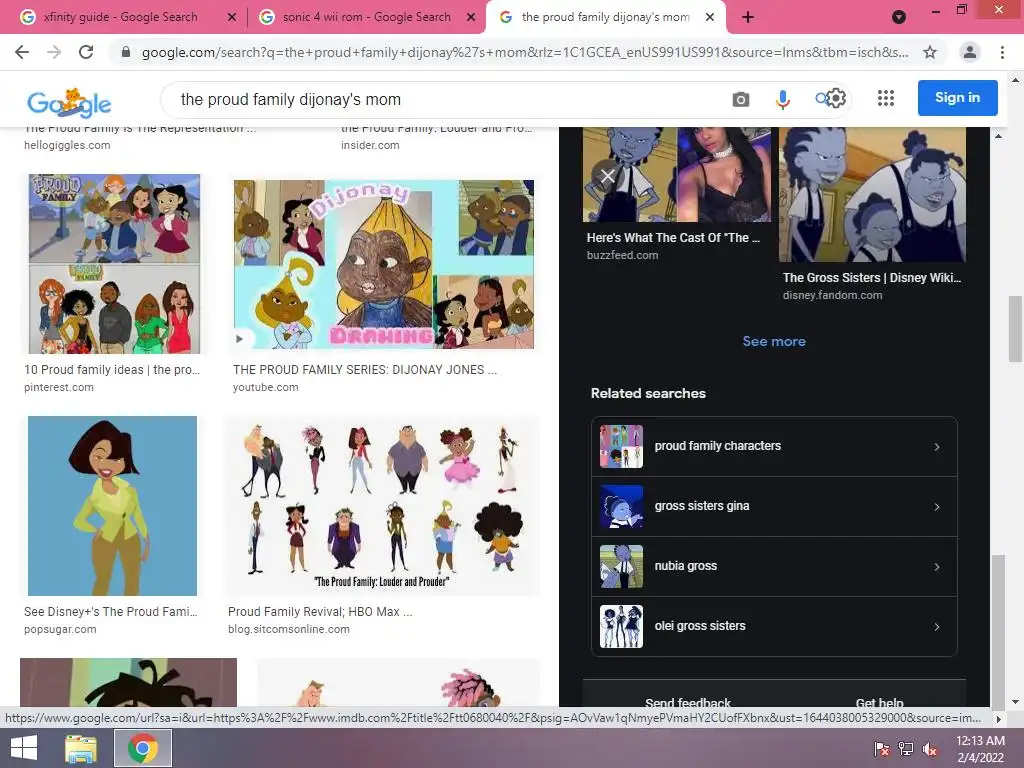The height and width of the screenshot is (768, 1024).
Task: Expand the nubia gross related search
Action: [774, 567]
